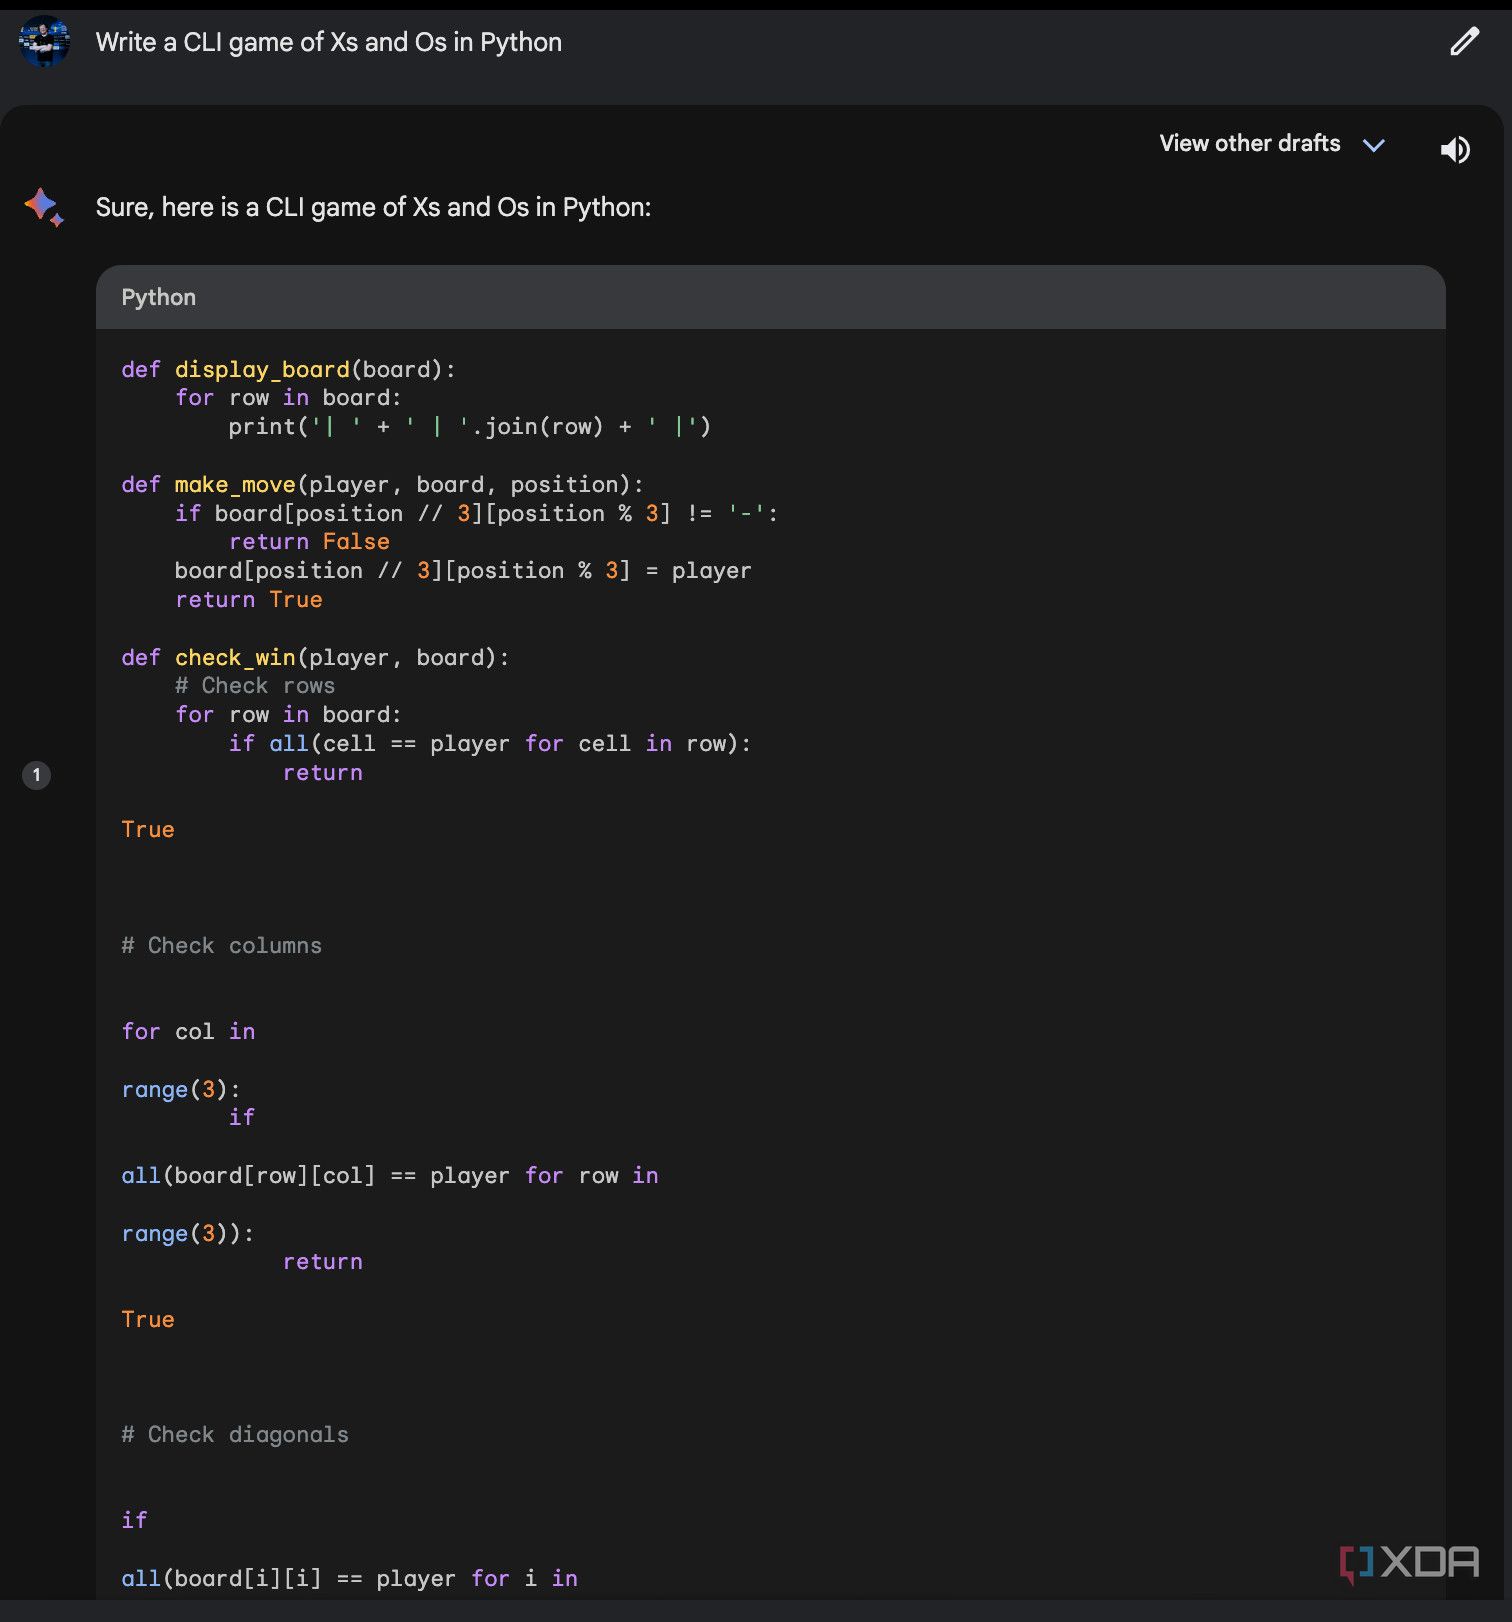Click the '# Check diagonals' comment
This screenshot has width=1512, height=1622.
(x=235, y=1434)
